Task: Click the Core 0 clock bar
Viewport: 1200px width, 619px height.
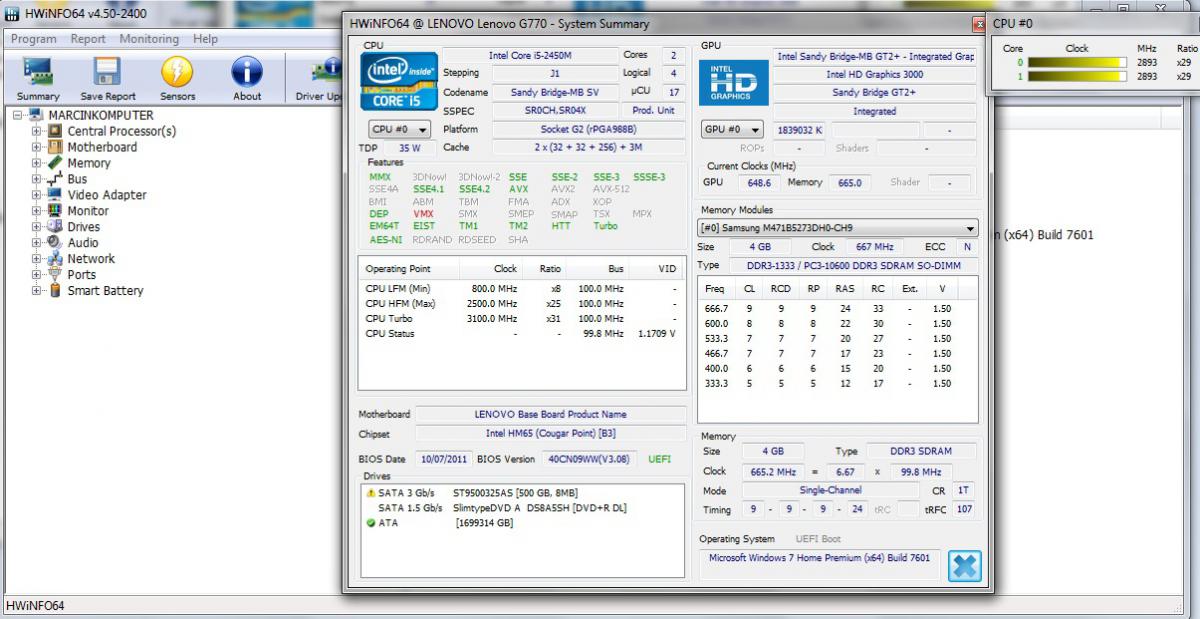Action: [x=1077, y=62]
